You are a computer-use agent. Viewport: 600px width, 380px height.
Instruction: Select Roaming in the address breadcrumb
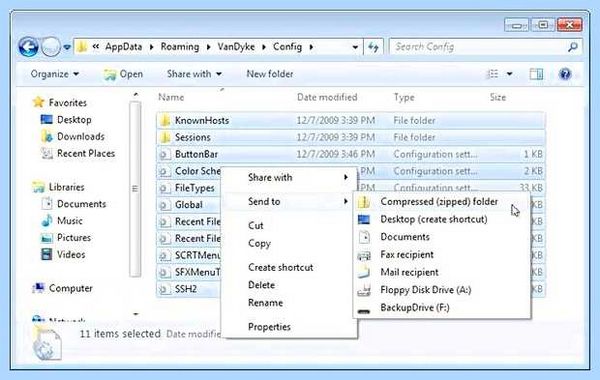pos(180,47)
